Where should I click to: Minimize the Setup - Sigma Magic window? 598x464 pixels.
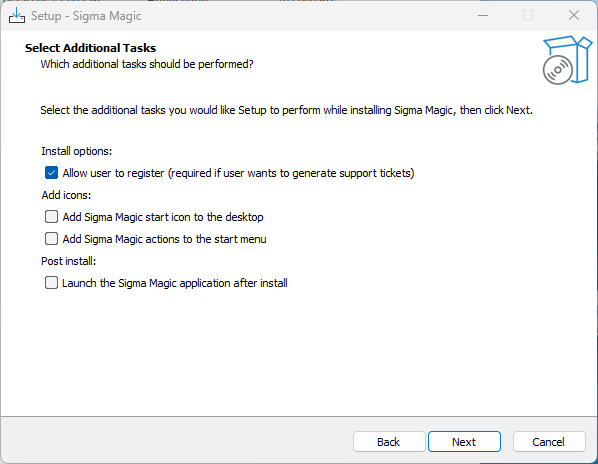(x=483, y=16)
